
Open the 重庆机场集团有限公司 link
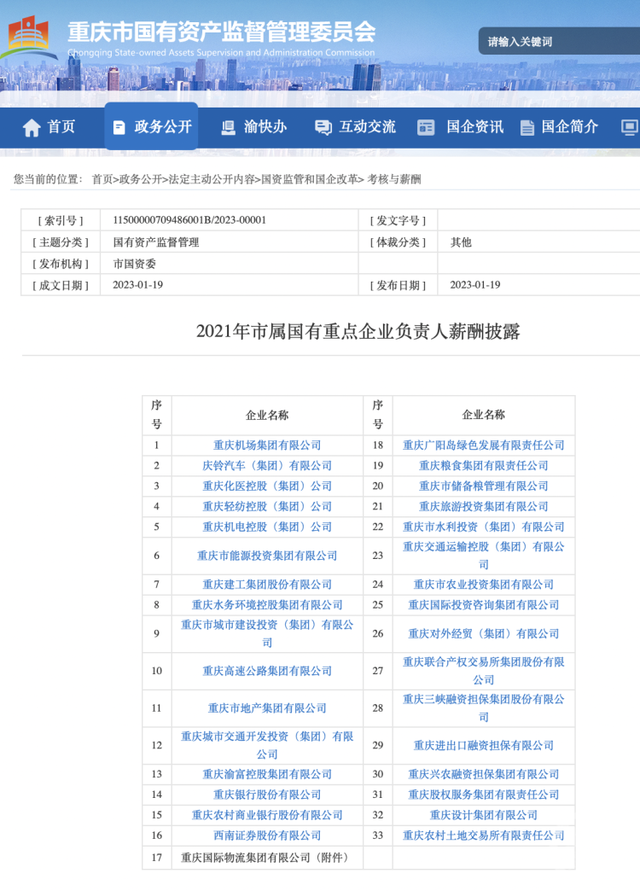coord(267,446)
